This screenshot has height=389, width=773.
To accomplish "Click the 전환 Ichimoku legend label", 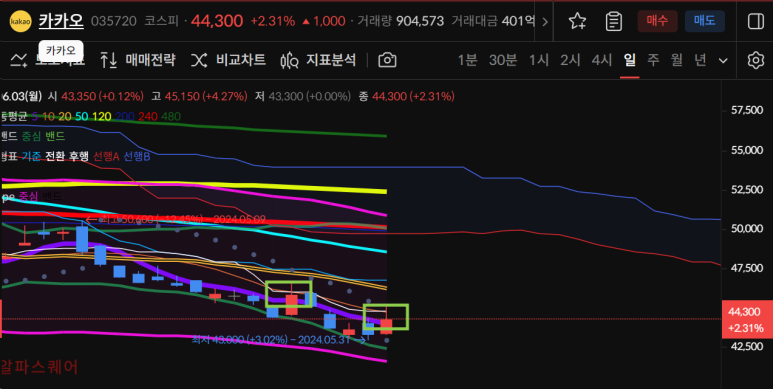I will [54, 157].
